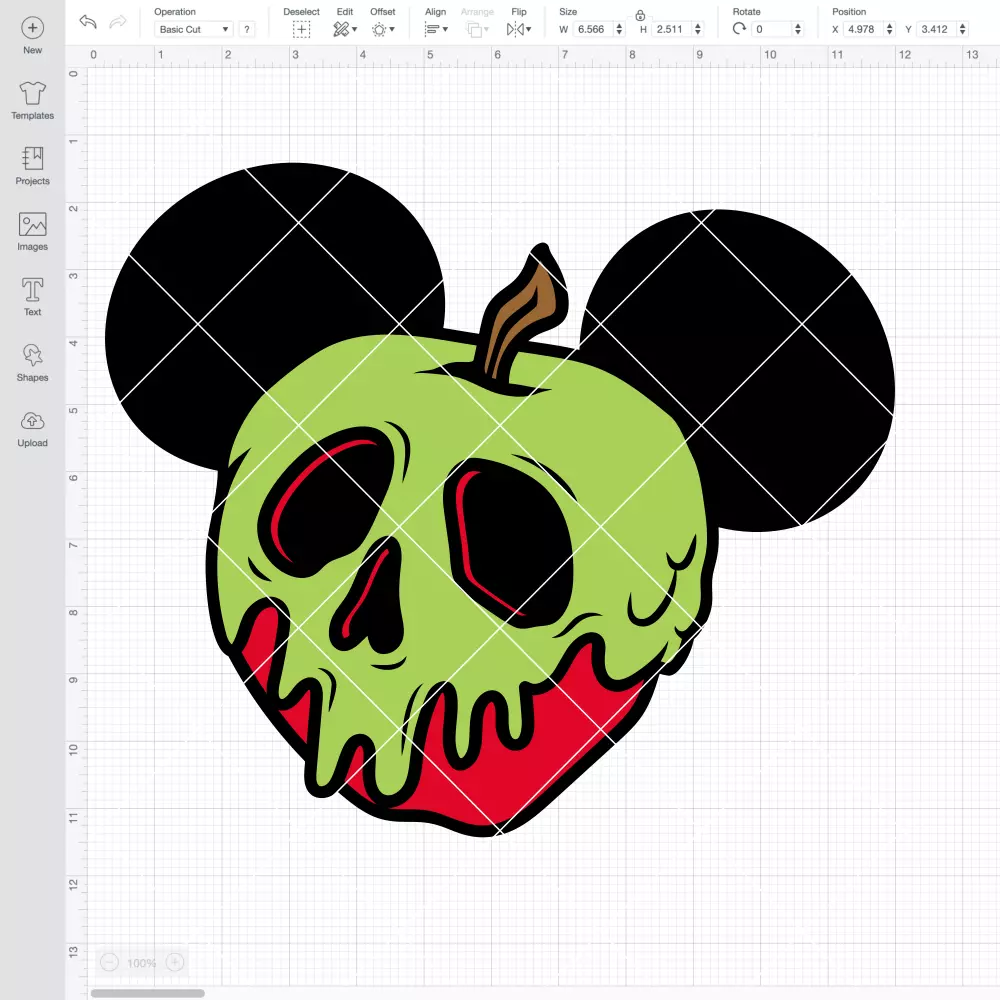Open the Projects panel
Viewport: 1000px width, 1000px height.
tap(33, 166)
